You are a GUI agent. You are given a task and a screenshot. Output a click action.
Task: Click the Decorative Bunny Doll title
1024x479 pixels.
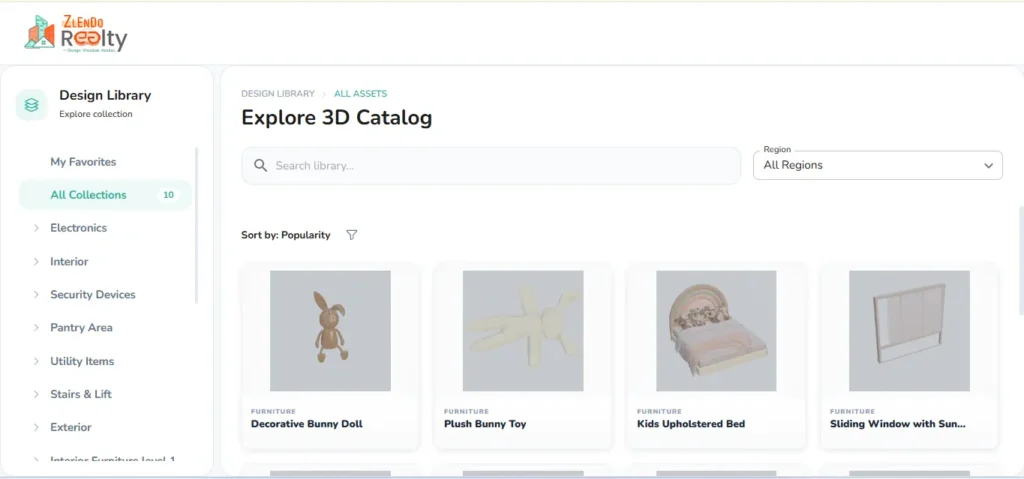(306, 424)
